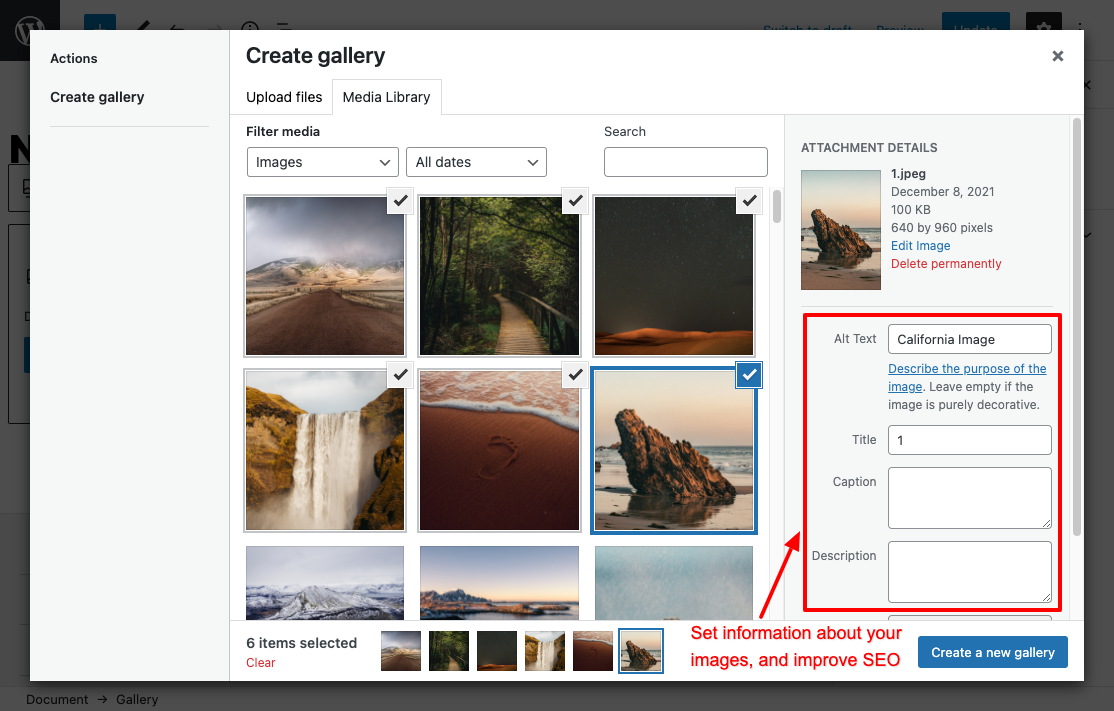Click the Create gallery dialog title
Image resolution: width=1114 pixels, height=711 pixels.
coord(315,55)
